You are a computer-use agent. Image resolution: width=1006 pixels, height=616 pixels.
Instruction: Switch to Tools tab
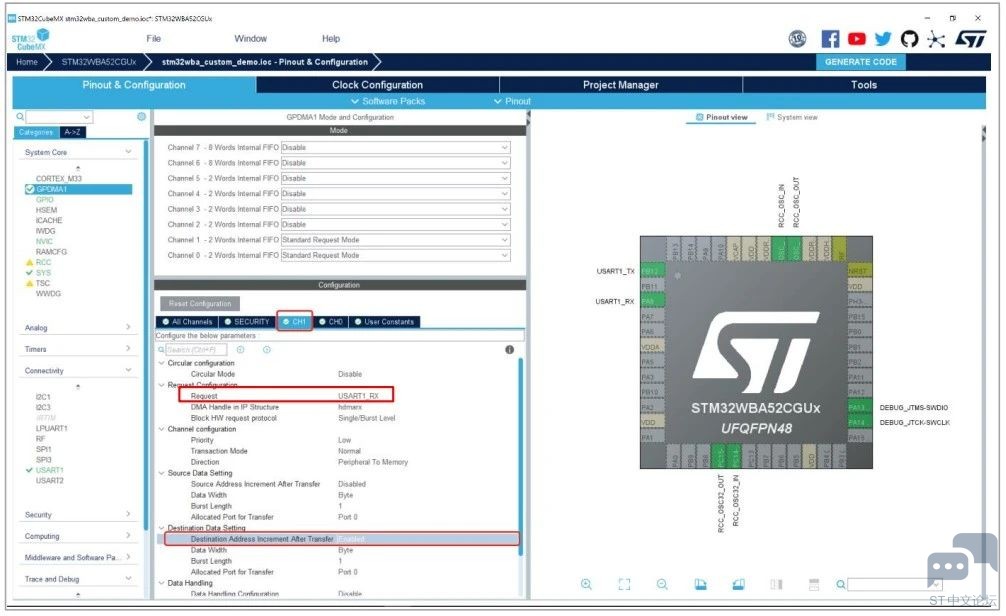click(864, 85)
